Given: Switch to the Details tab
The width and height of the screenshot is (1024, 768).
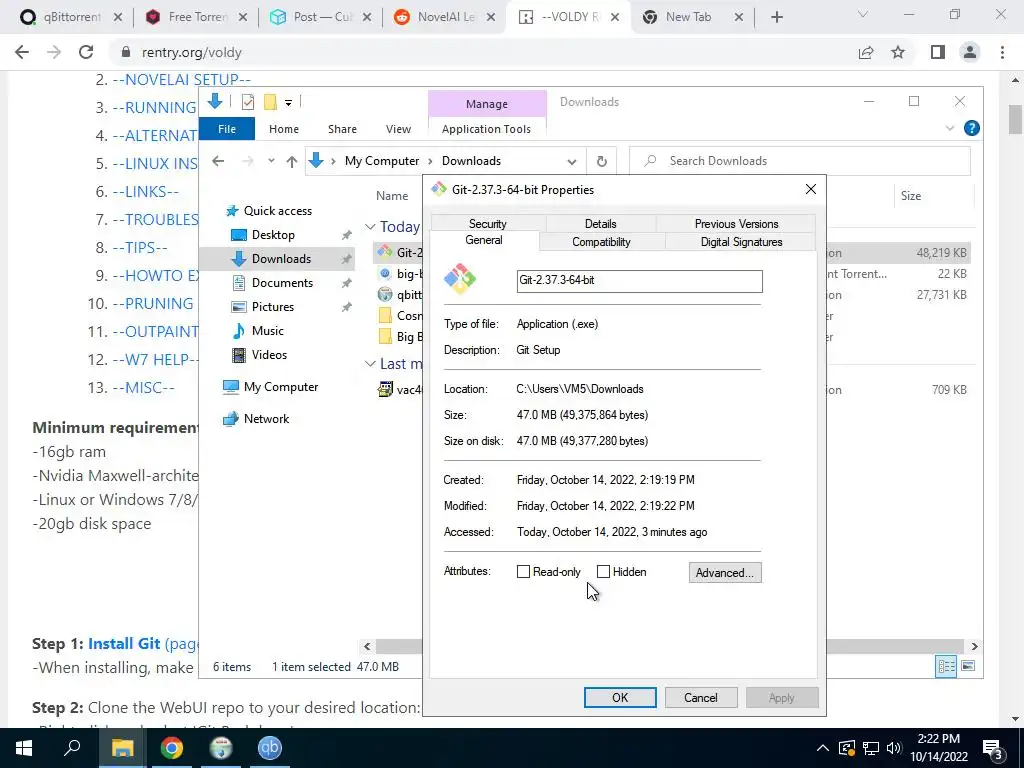Looking at the screenshot, I should pyautogui.click(x=601, y=223).
